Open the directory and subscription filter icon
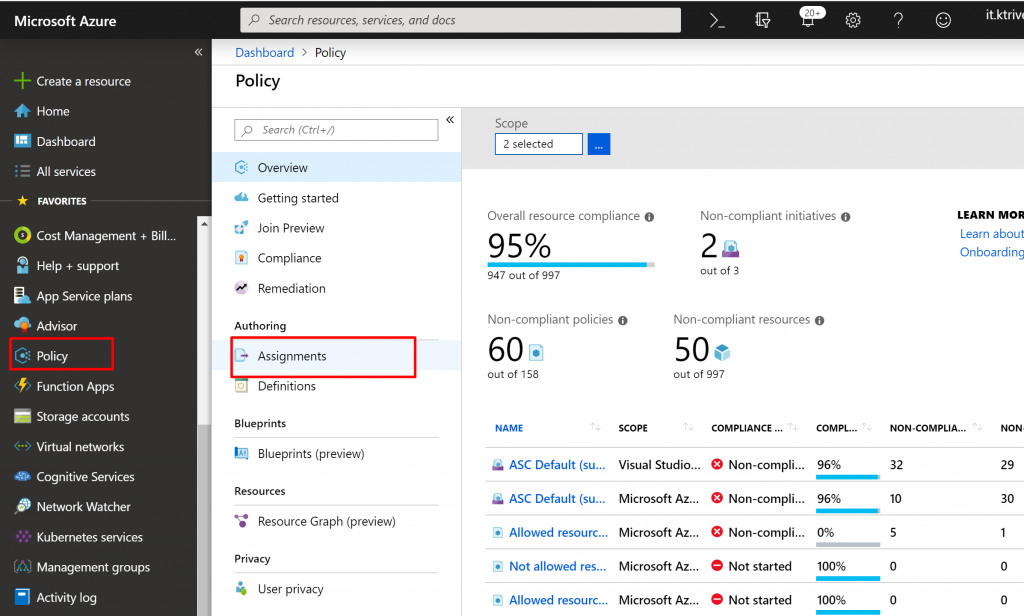1024x616 pixels. [763, 20]
